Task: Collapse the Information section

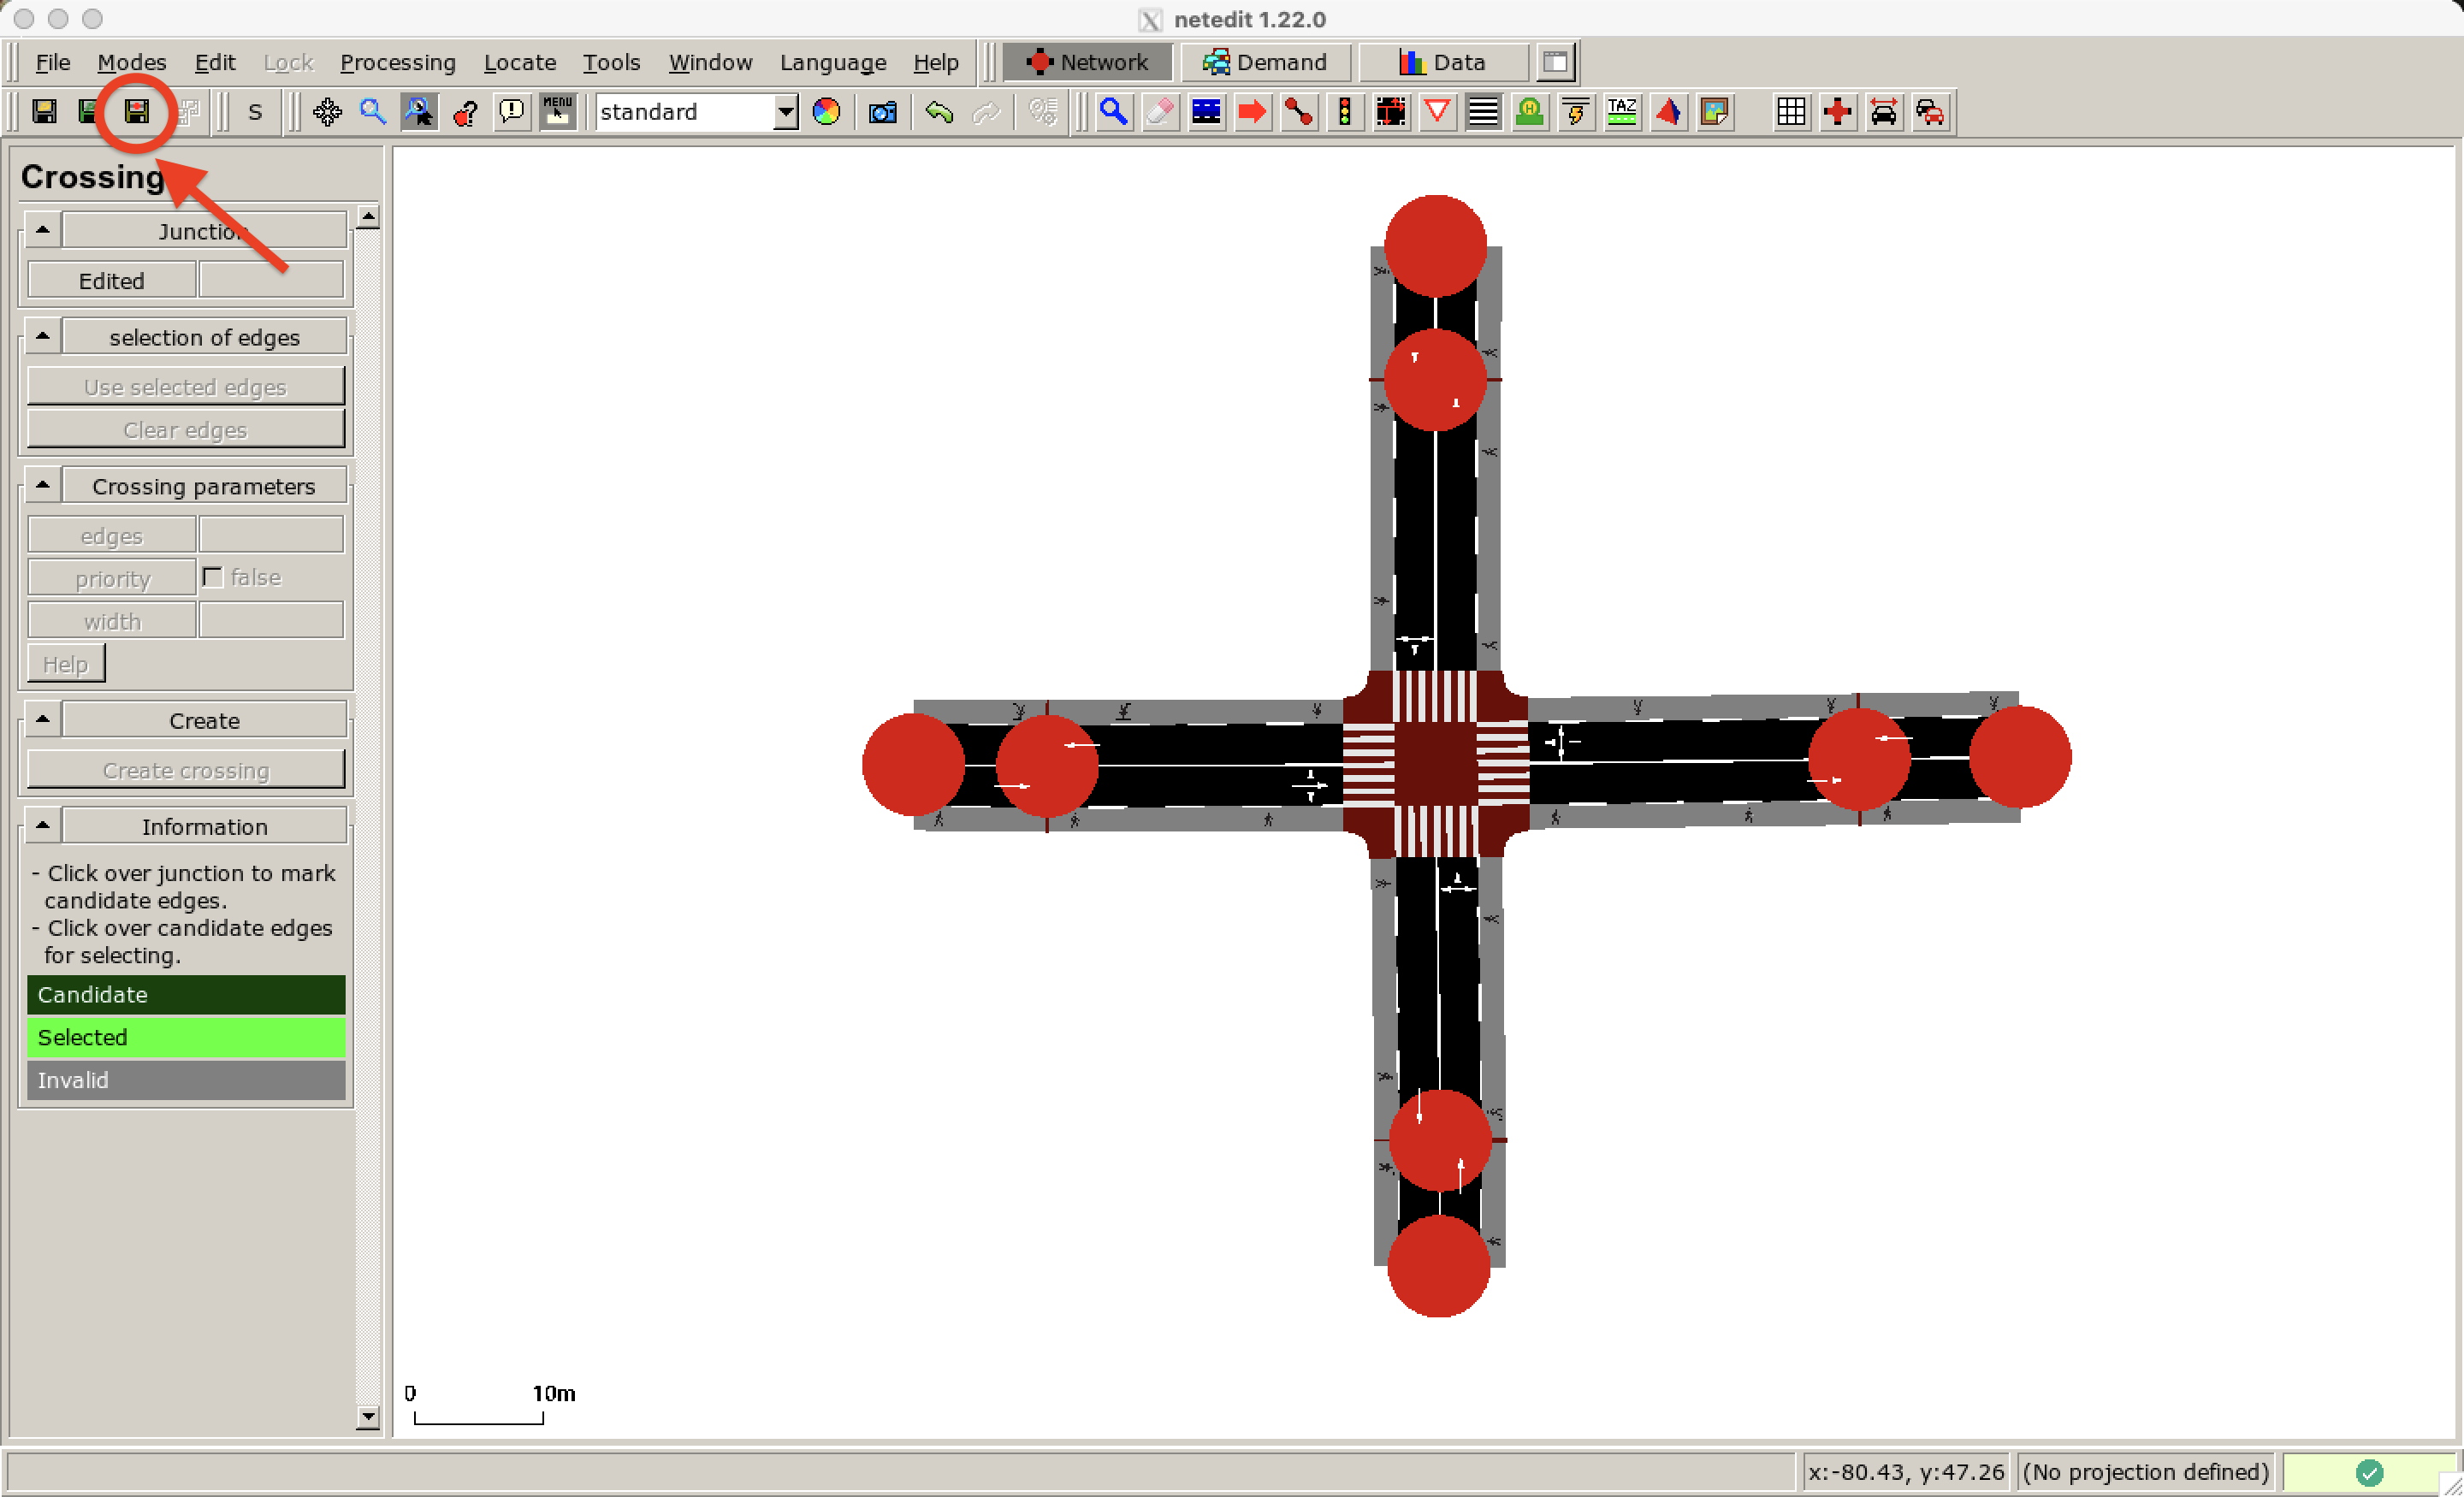Action: [41, 825]
